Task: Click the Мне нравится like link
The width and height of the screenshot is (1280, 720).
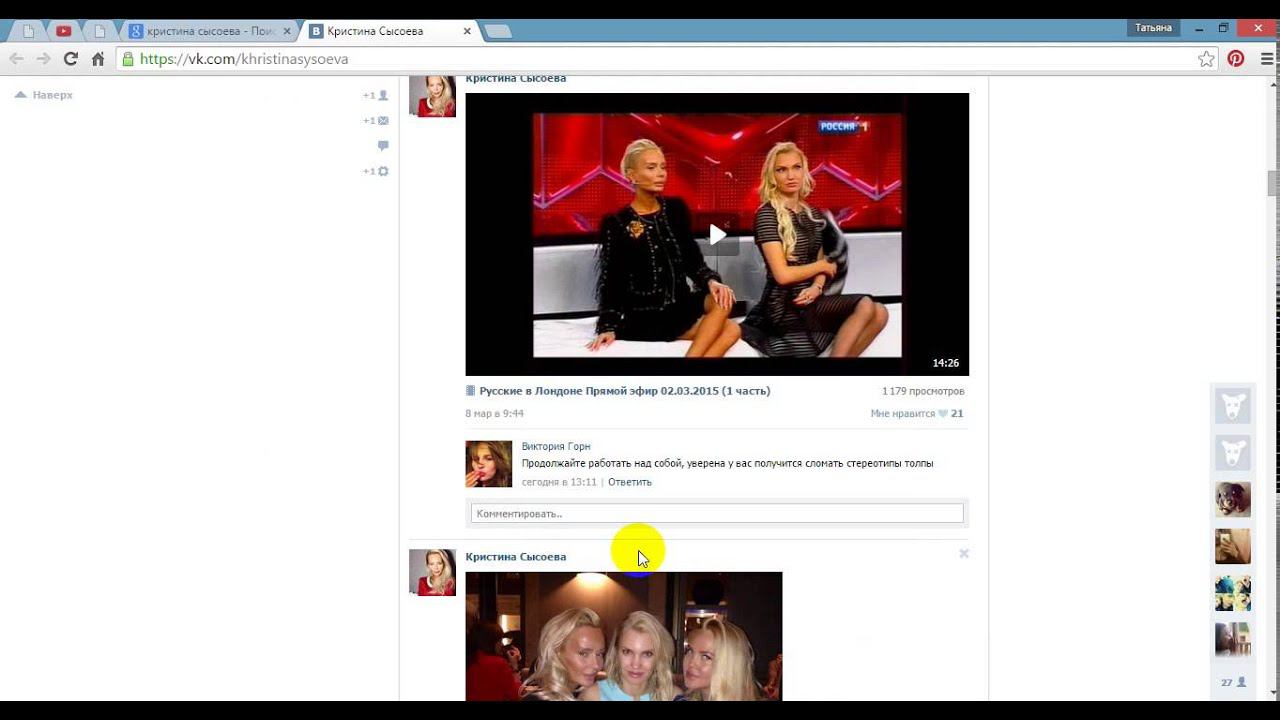Action: tap(902, 414)
